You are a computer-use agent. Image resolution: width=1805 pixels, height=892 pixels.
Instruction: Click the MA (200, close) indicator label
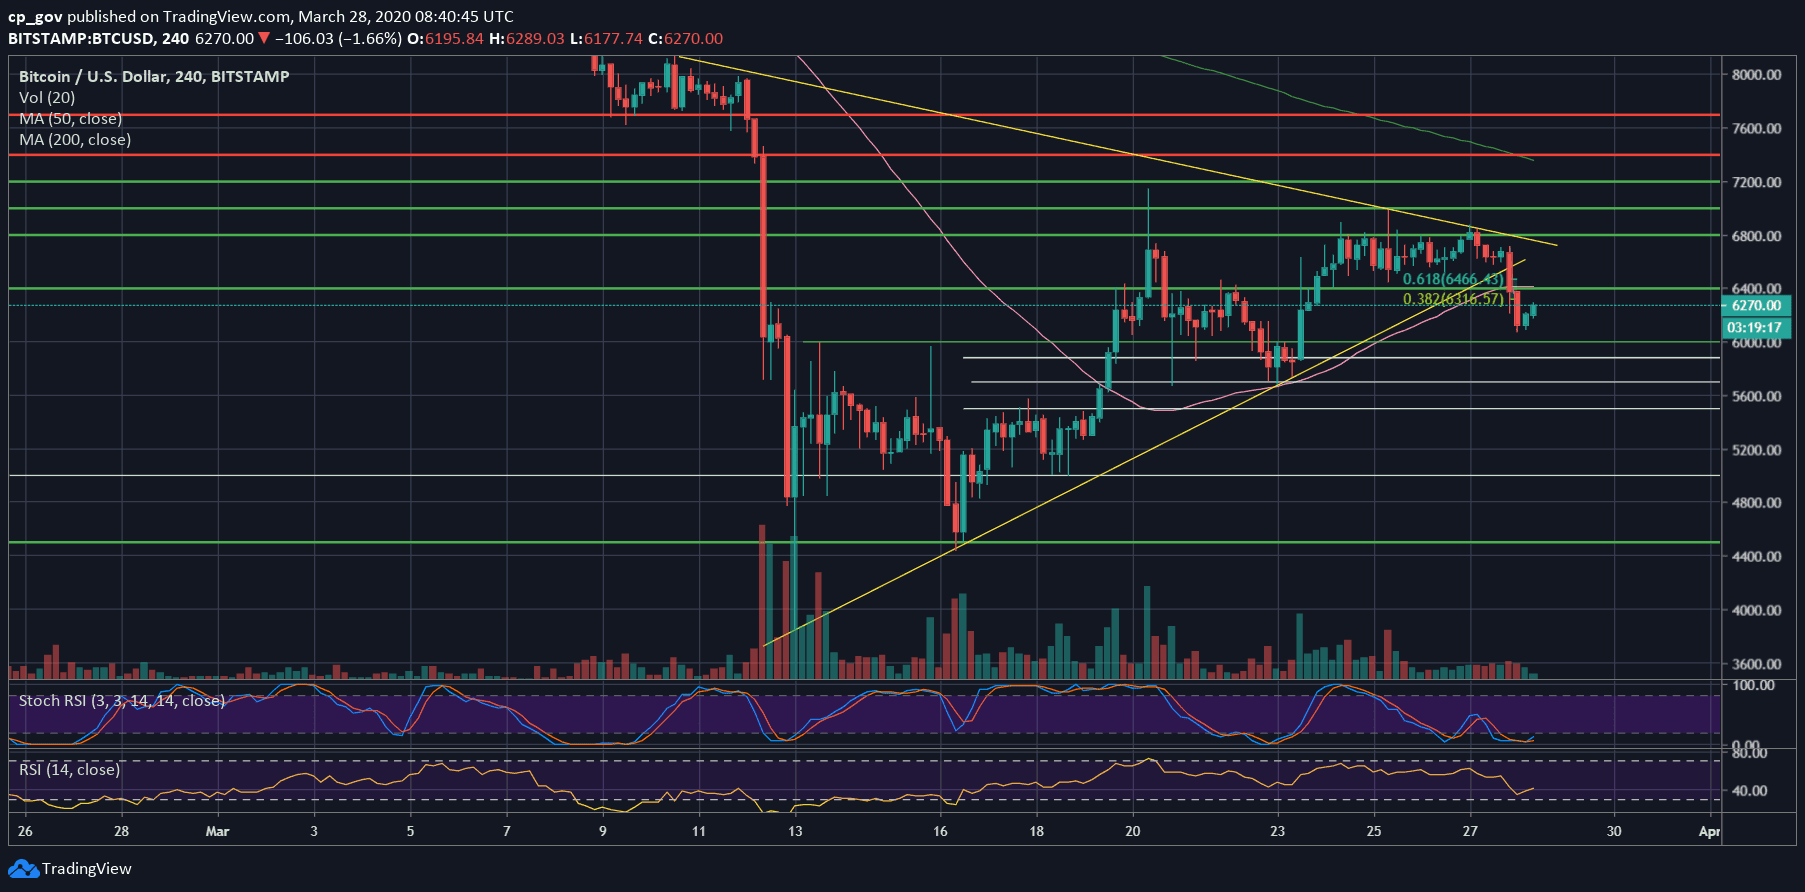pos(75,139)
